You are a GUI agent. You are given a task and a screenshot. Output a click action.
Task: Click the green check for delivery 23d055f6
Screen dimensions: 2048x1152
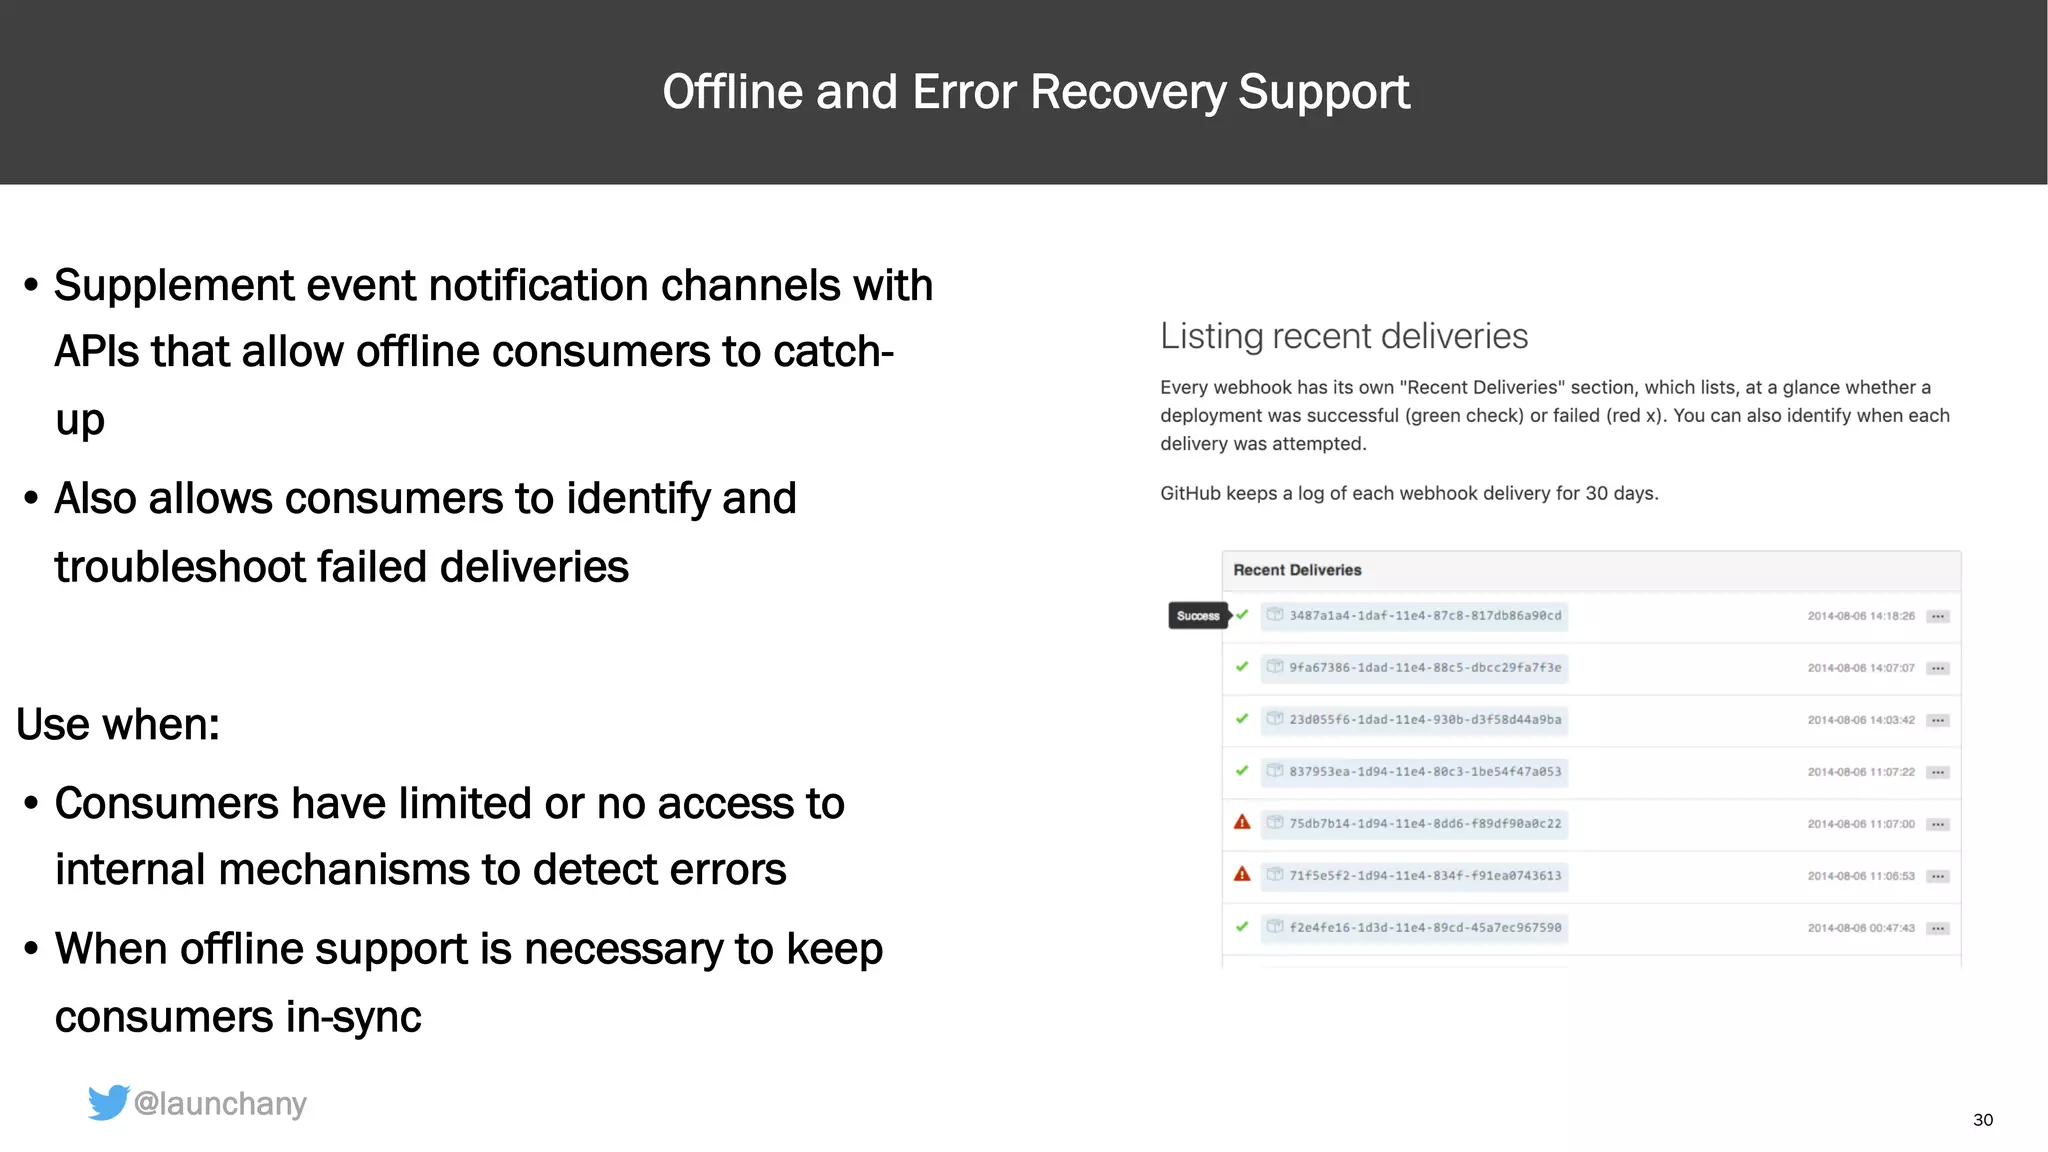[x=1242, y=719]
